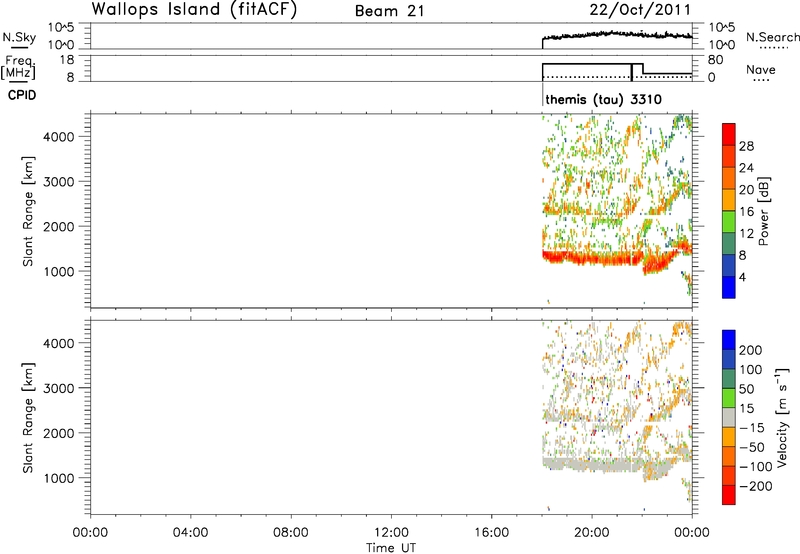Pick the gray velocity segment between 15 and -15

(x=729, y=418)
